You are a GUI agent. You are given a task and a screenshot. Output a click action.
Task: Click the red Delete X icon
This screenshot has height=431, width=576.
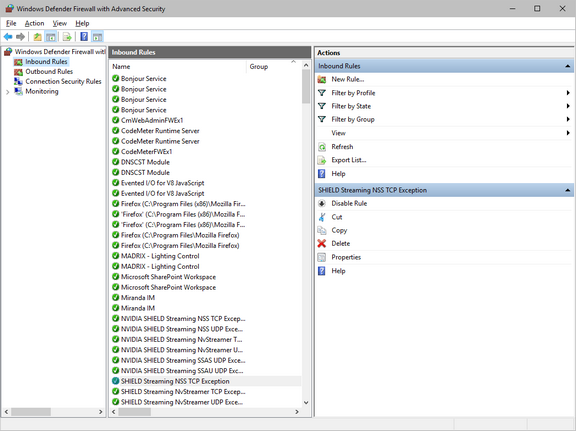point(322,243)
